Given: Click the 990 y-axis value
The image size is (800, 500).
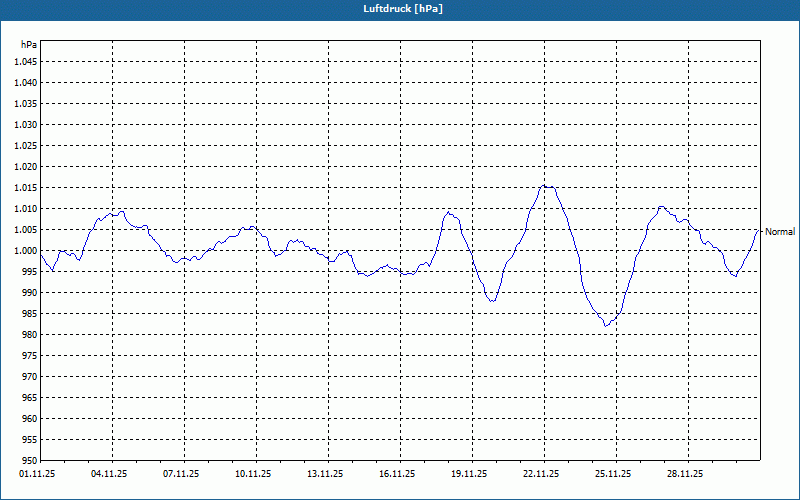Looking at the screenshot, I should (x=30, y=292).
